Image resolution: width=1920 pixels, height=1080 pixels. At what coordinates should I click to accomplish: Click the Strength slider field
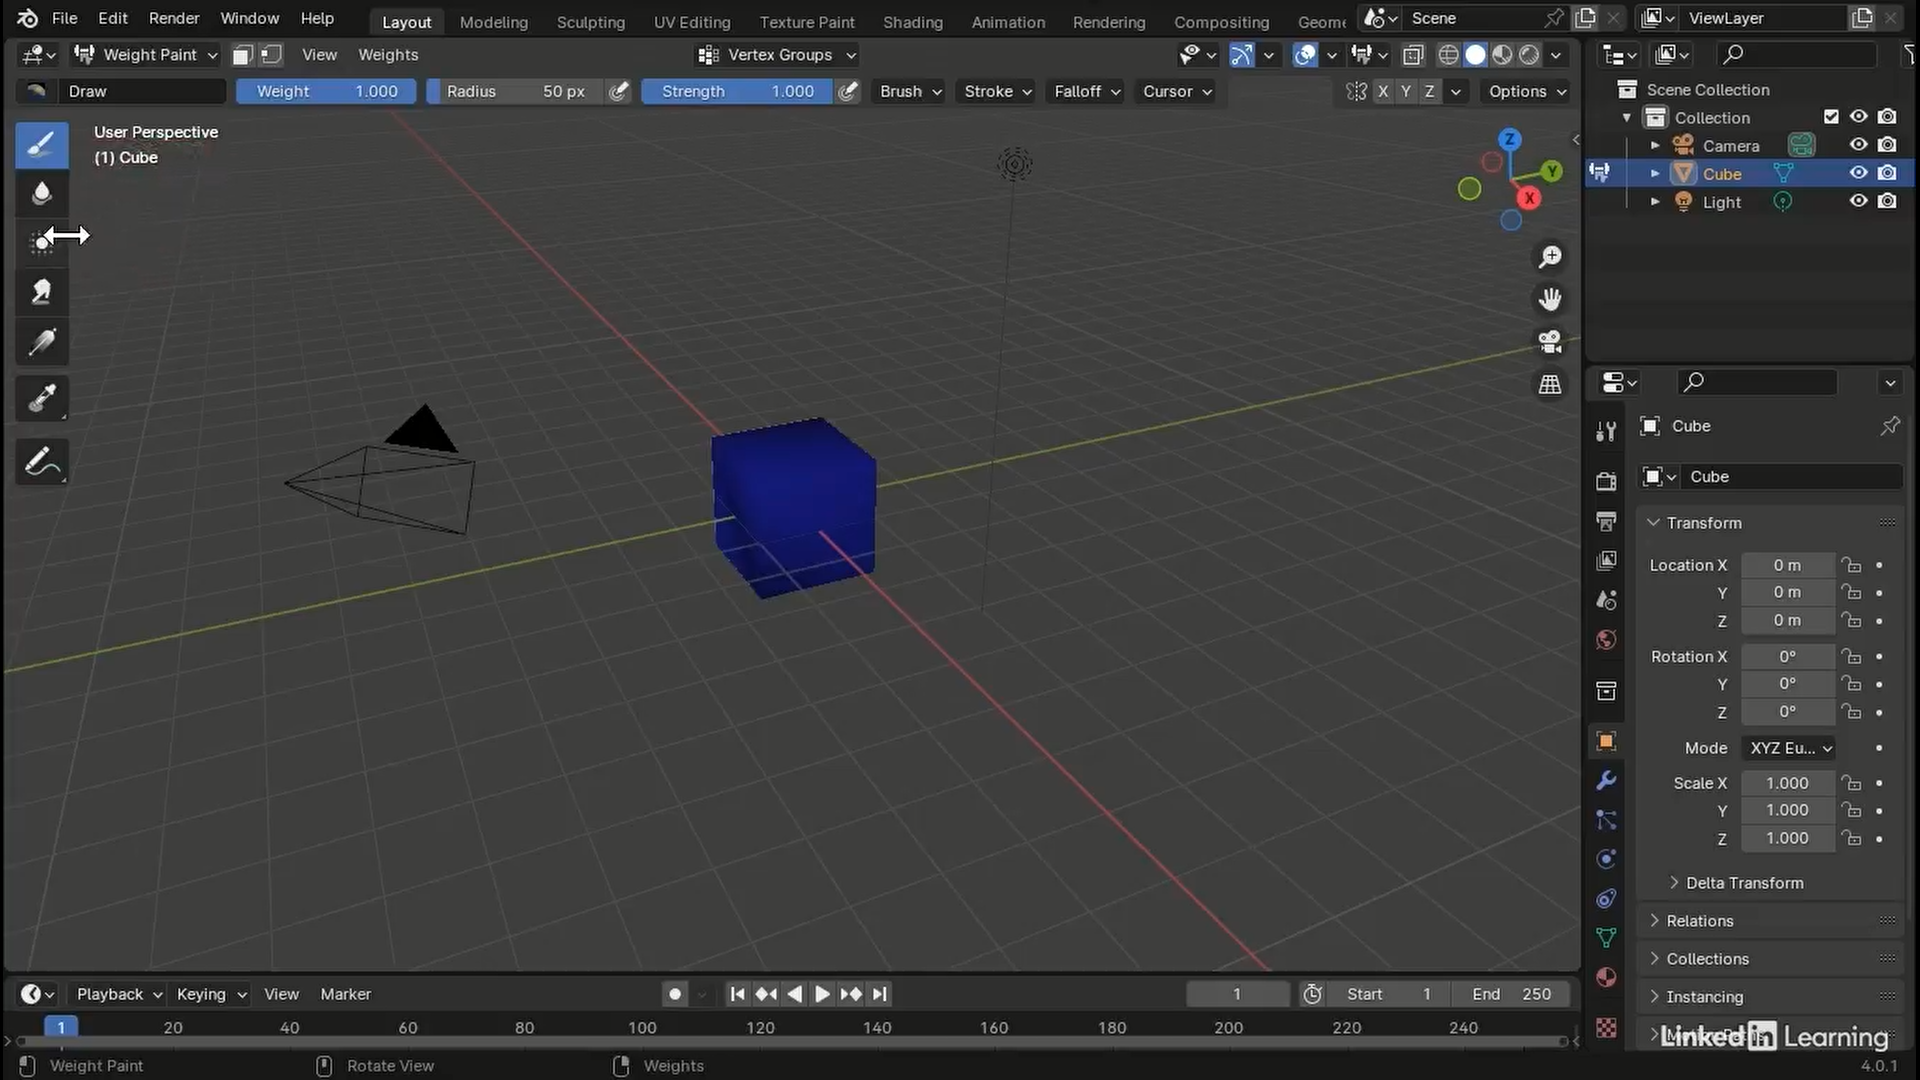(x=738, y=91)
